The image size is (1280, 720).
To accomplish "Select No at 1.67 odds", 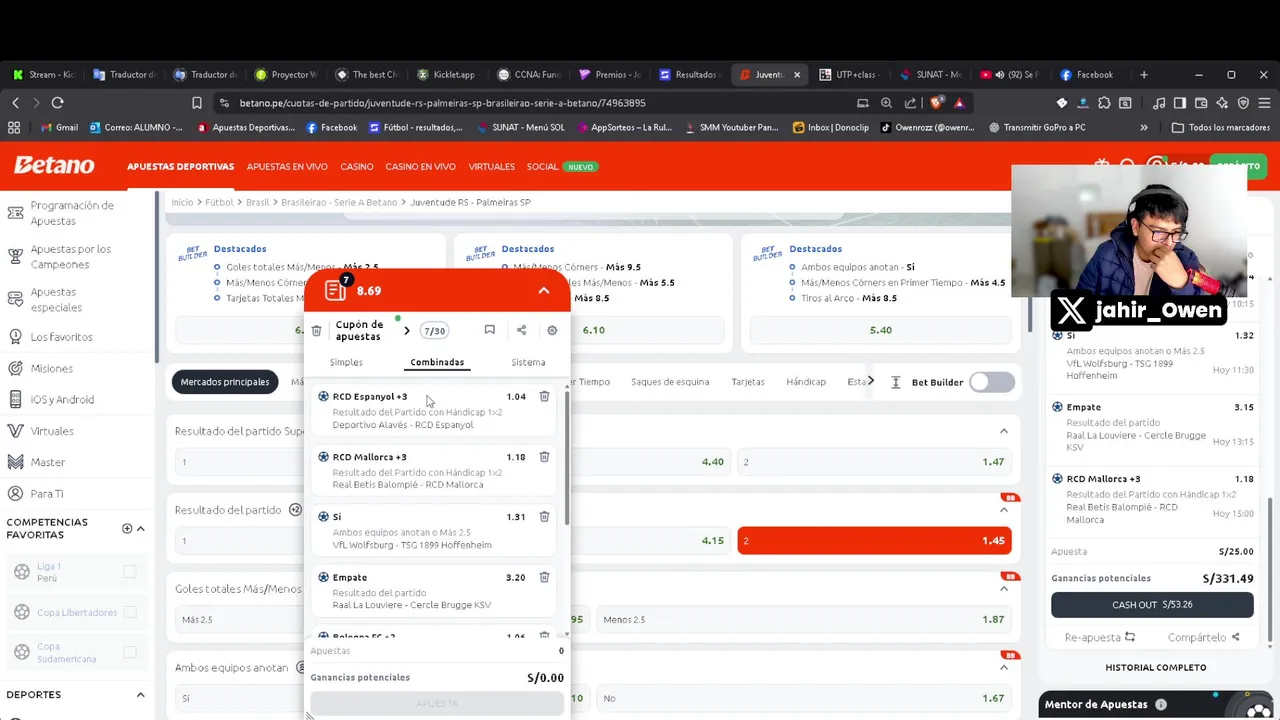I will pos(804,699).
